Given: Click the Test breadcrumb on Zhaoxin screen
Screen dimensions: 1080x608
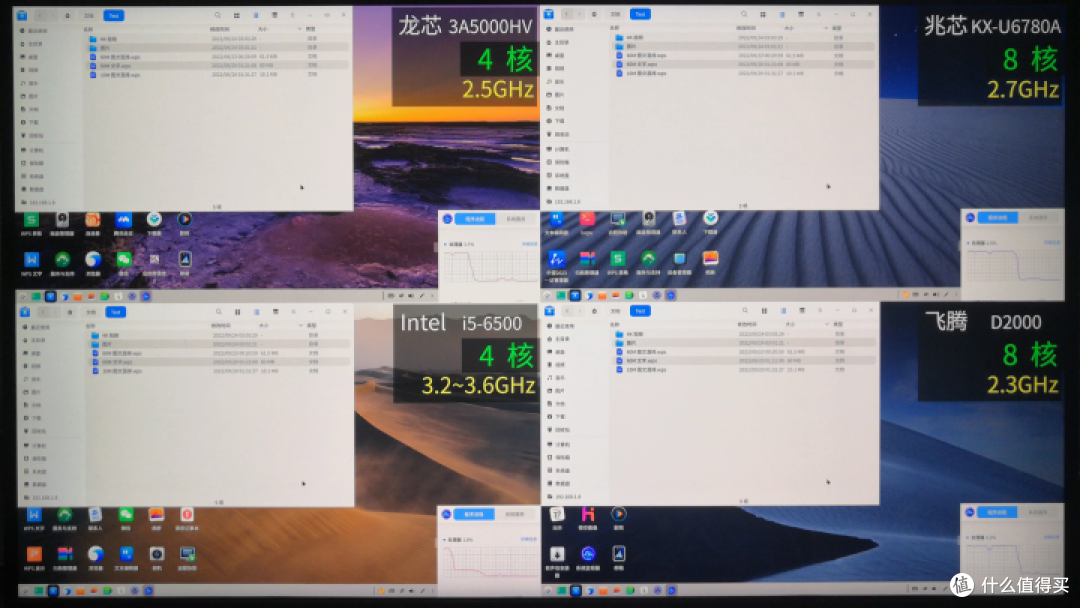Looking at the screenshot, I should point(640,14).
